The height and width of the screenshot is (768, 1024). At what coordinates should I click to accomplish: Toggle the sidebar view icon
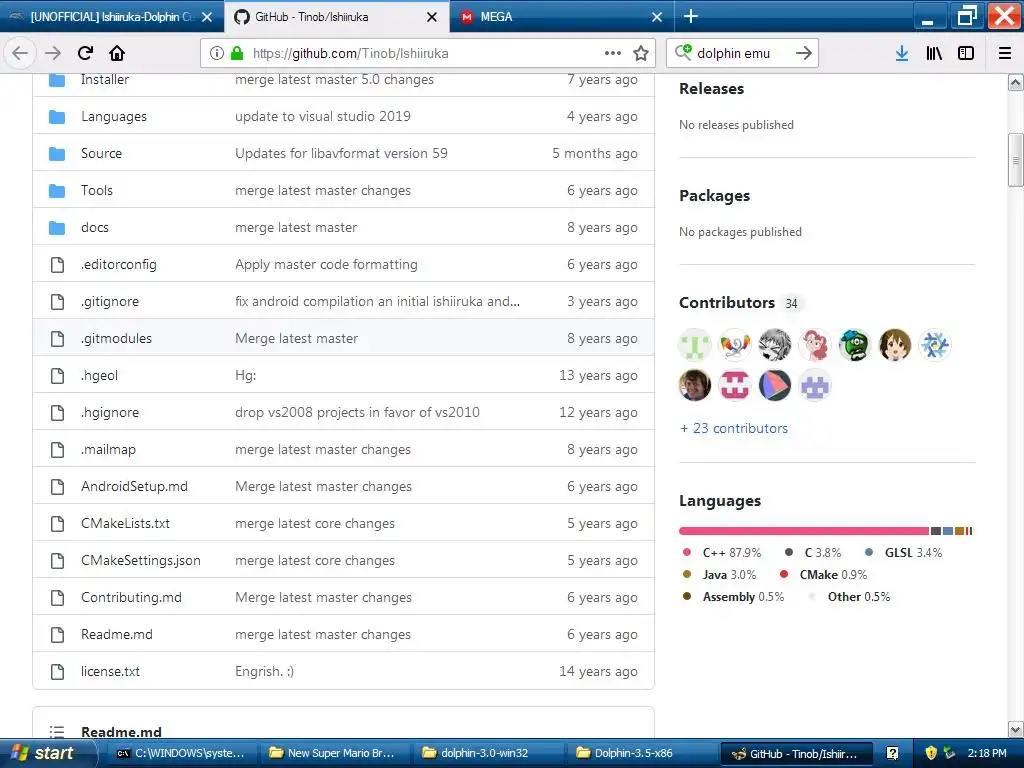(966, 53)
